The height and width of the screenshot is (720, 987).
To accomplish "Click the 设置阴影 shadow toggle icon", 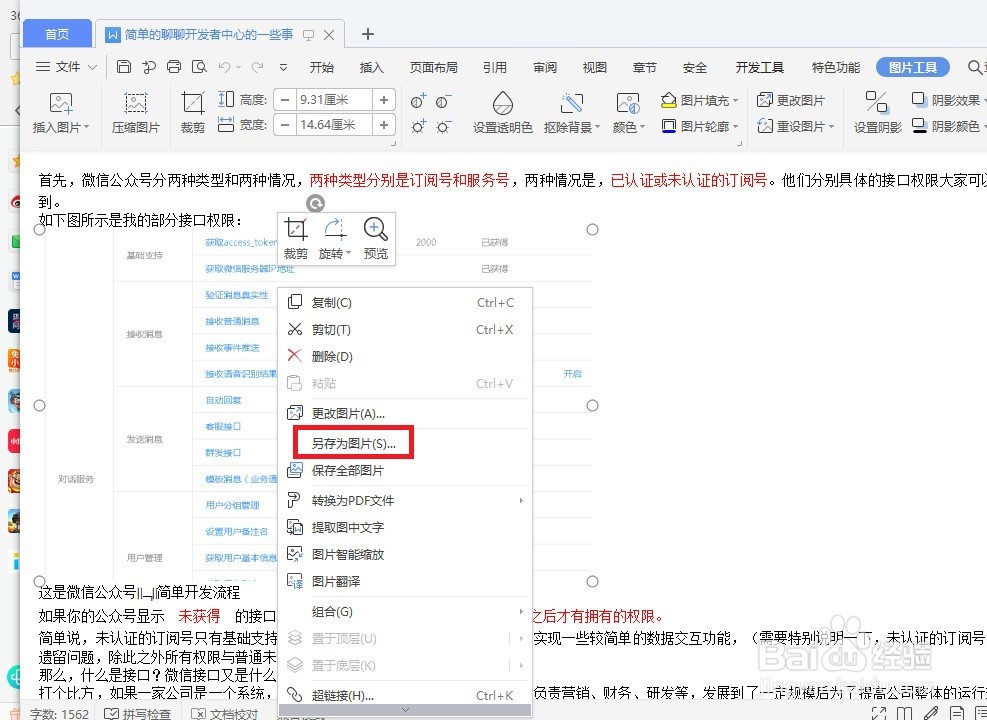I will pyautogui.click(x=877, y=103).
